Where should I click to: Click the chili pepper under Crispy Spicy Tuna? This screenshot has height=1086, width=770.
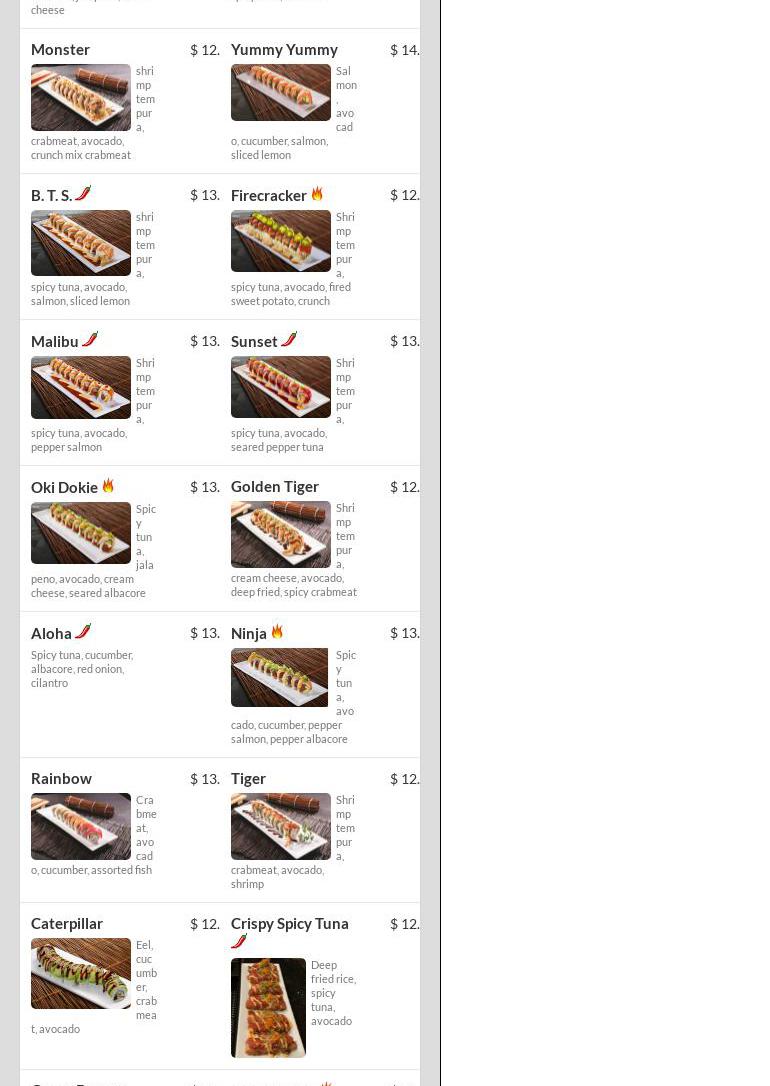(239, 941)
